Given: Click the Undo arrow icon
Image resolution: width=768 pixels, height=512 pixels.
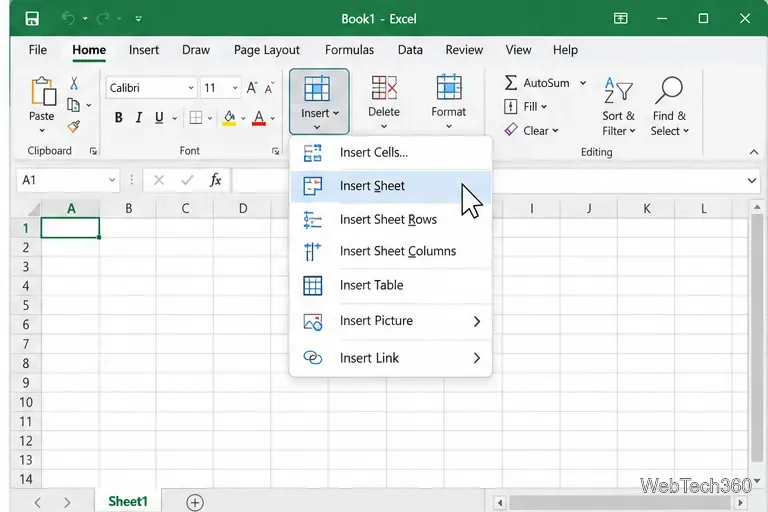Looking at the screenshot, I should click(x=69, y=19).
